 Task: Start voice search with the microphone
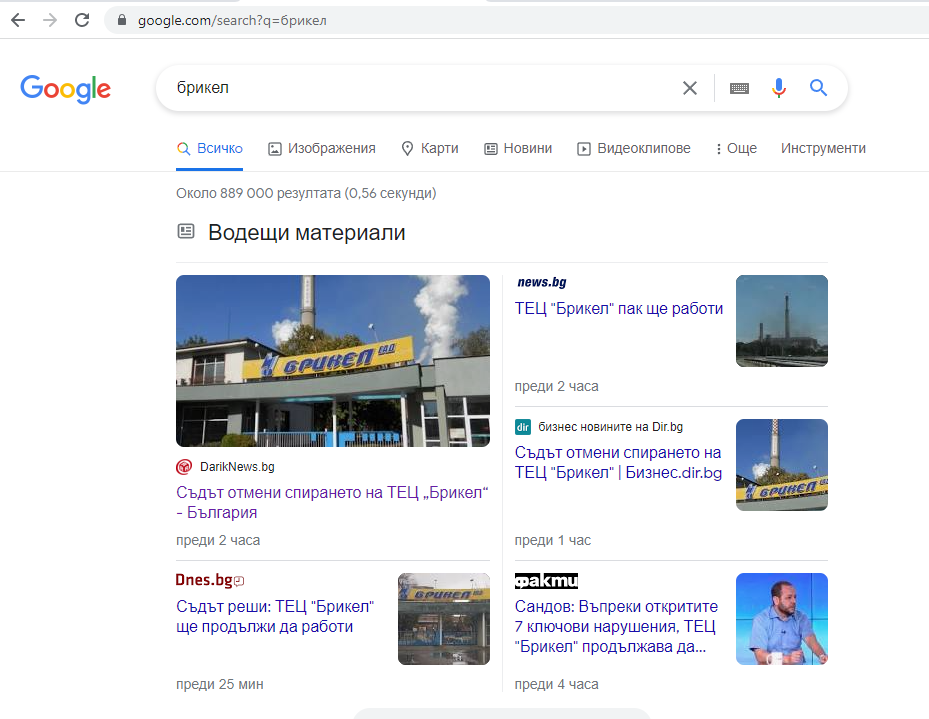point(779,88)
